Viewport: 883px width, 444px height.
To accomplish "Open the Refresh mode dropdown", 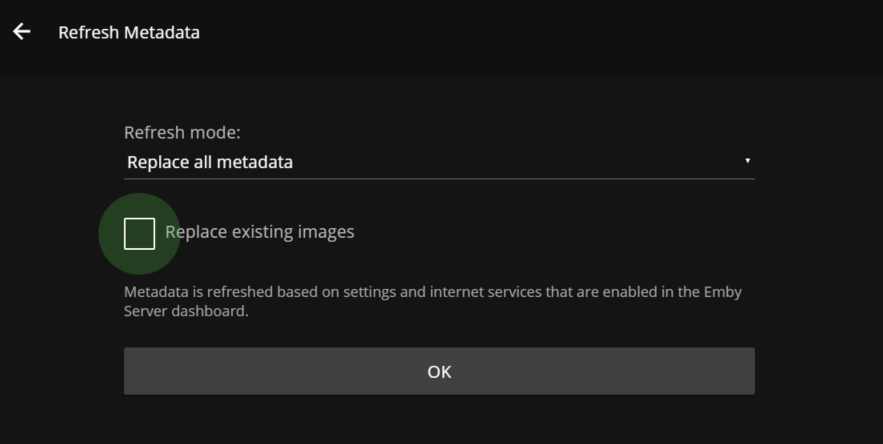I will 439,162.
